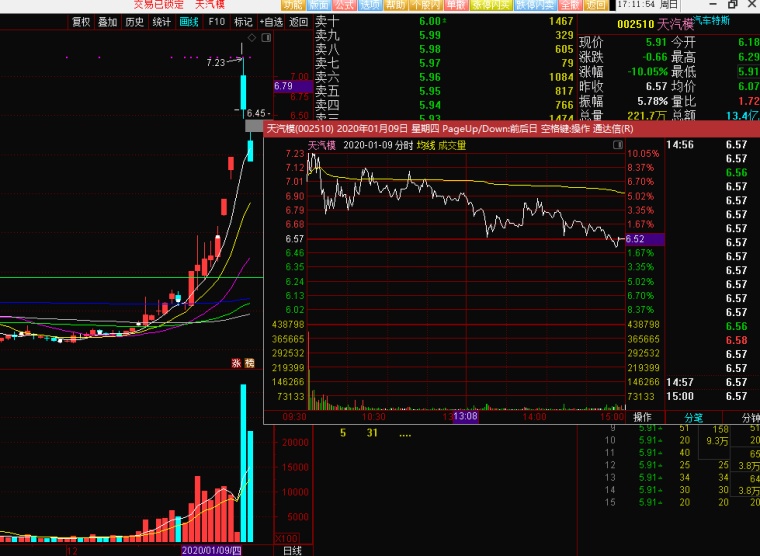Activate the 画线 drawing tool
The height and width of the screenshot is (556, 760).
pyautogui.click(x=189, y=22)
